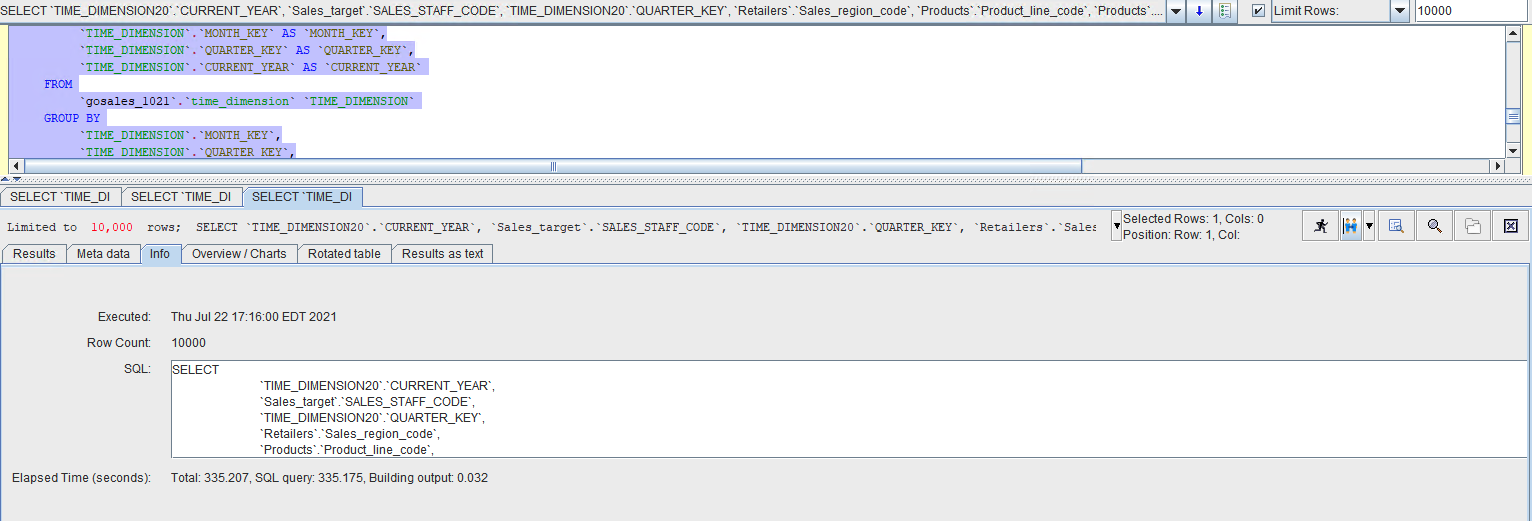The width and height of the screenshot is (1532, 521).
Task: Click the blue down-arrow icon beside SQL history
Action: pos(1199,11)
